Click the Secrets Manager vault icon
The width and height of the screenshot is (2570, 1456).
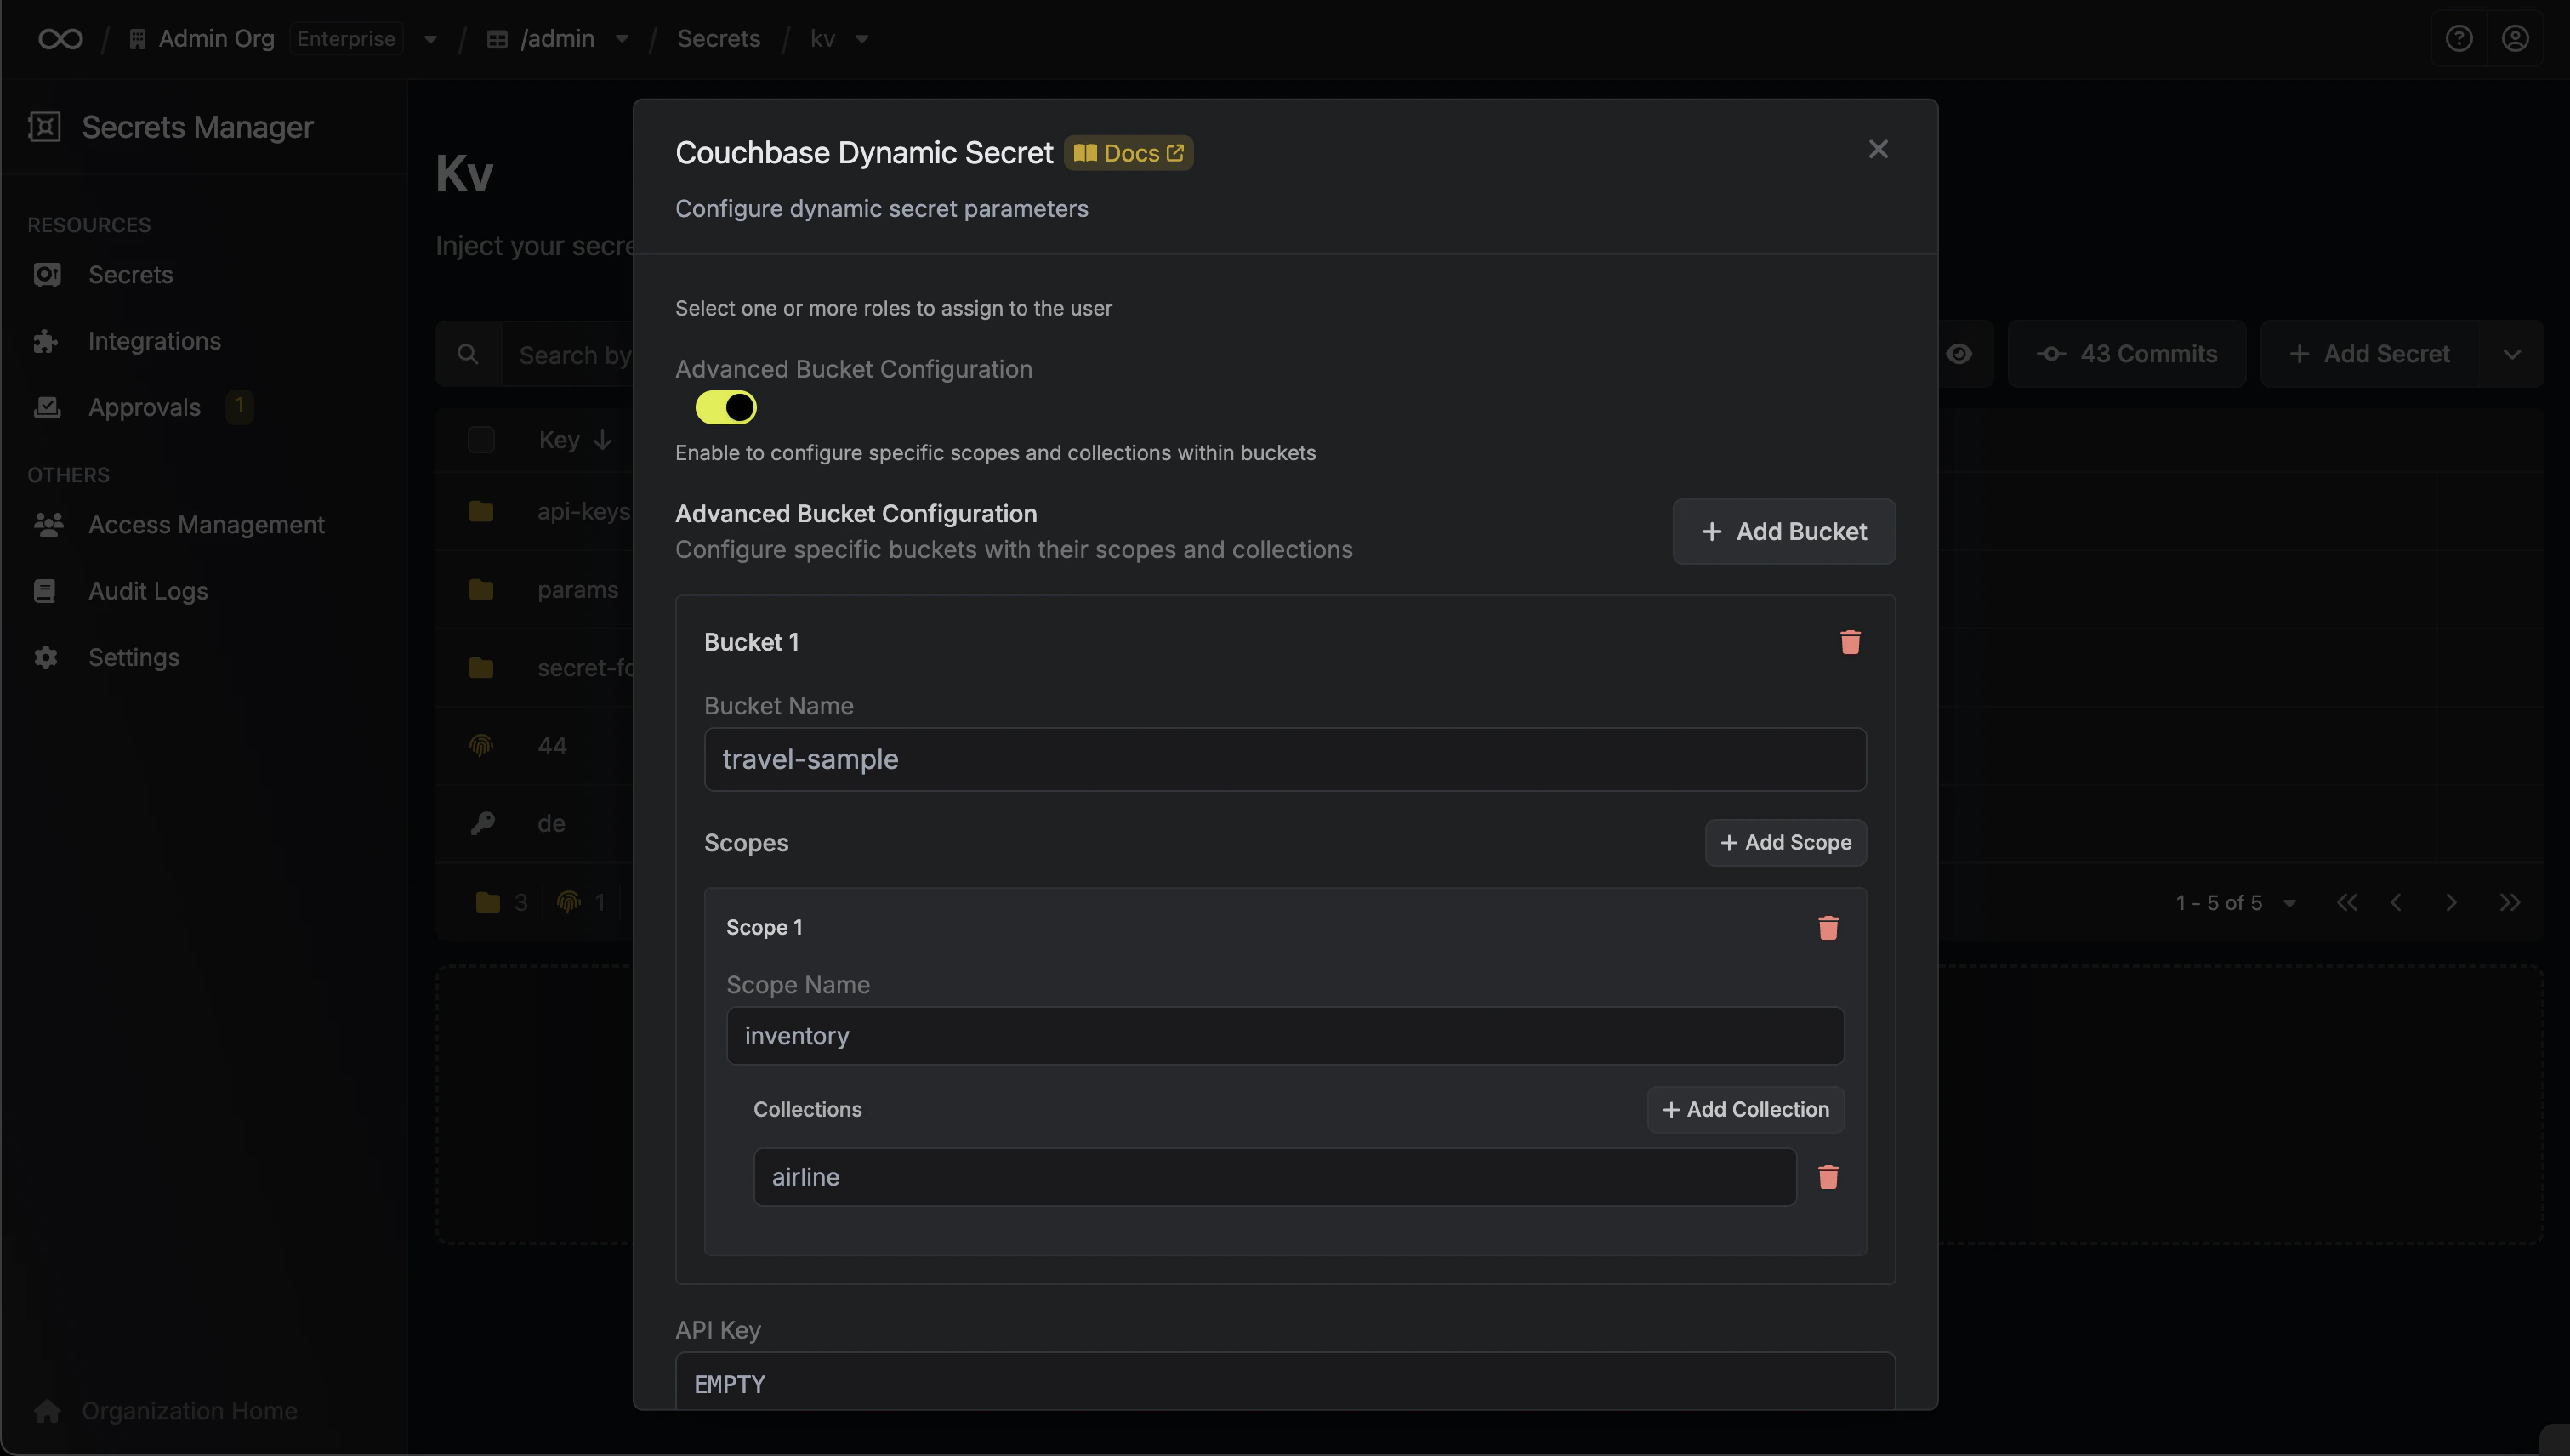click(44, 127)
